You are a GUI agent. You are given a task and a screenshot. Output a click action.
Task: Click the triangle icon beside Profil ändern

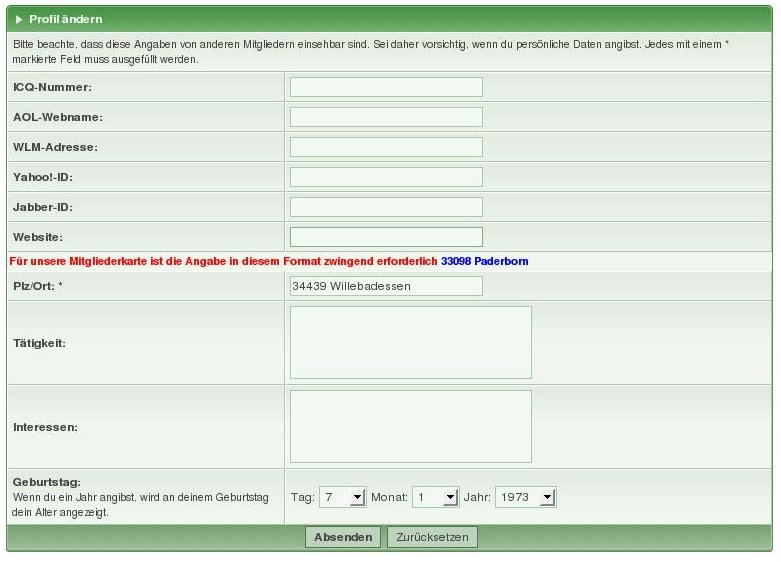19,19
